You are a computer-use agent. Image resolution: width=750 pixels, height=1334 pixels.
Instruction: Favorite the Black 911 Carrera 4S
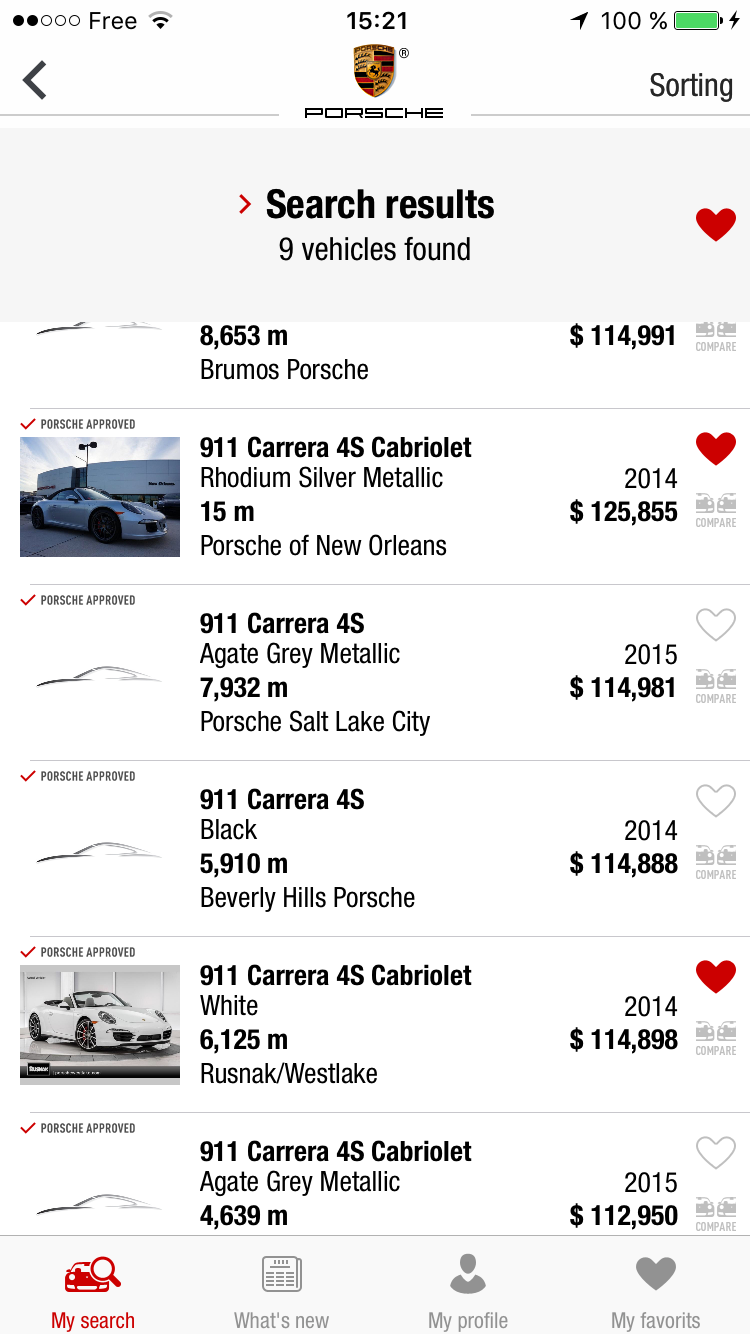[x=715, y=801]
